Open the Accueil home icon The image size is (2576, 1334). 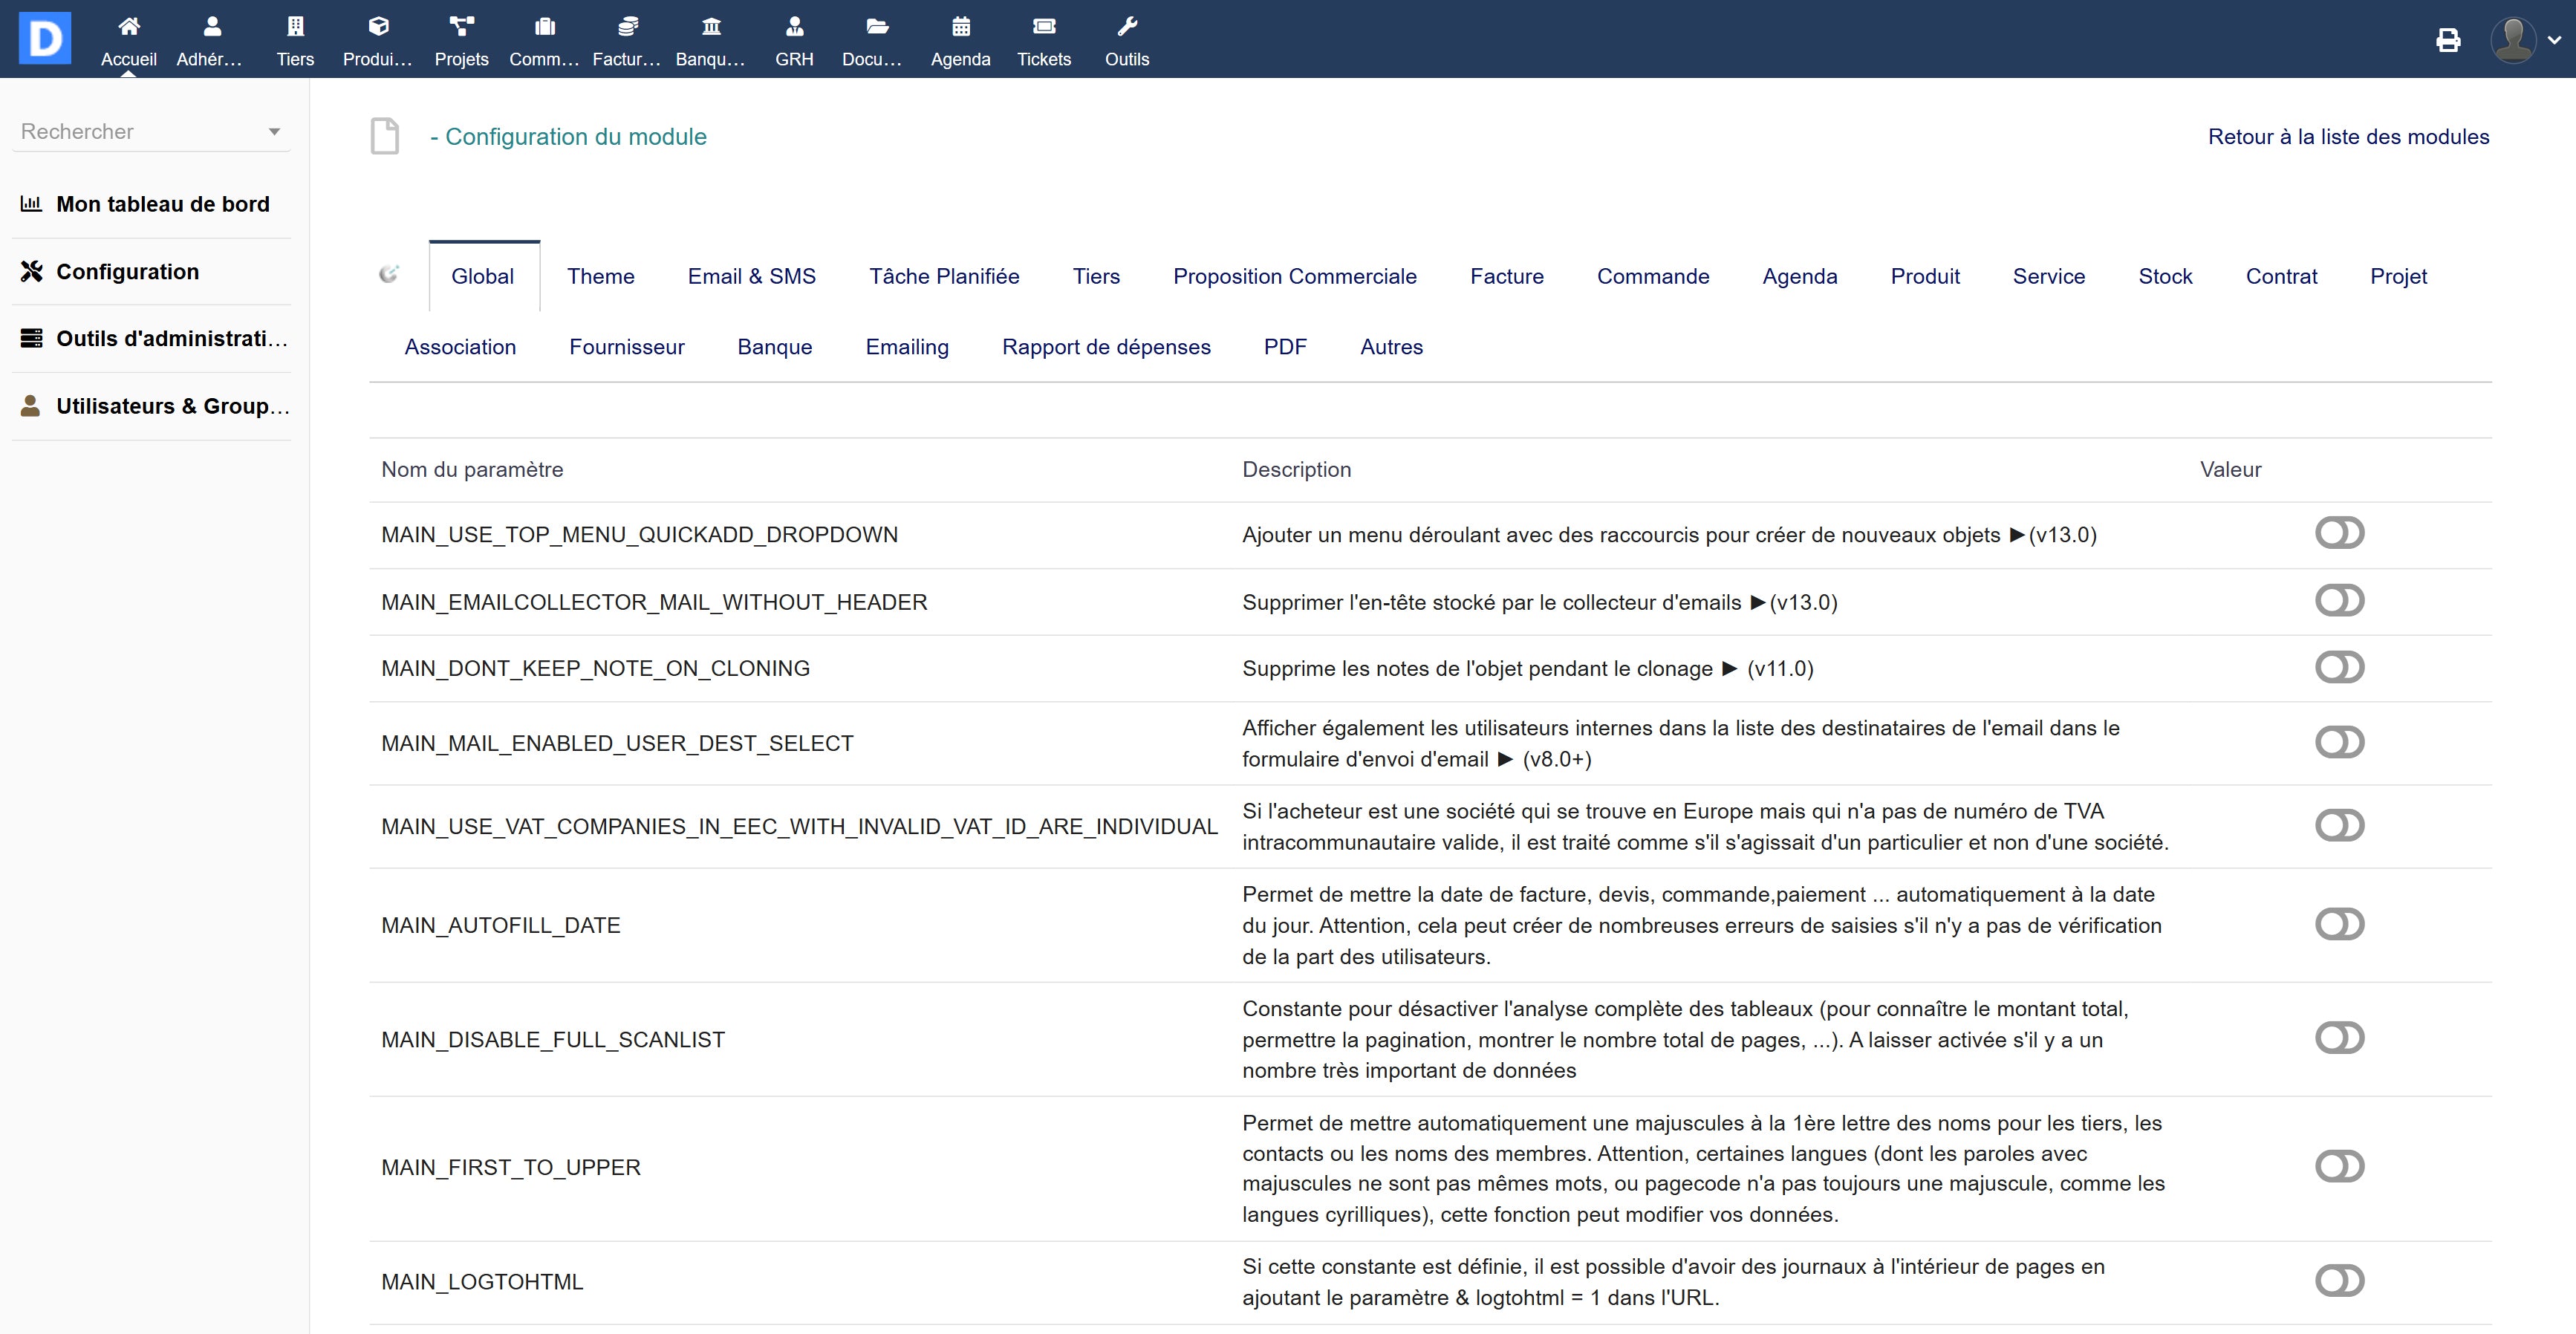pyautogui.click(x=128, y=27)
